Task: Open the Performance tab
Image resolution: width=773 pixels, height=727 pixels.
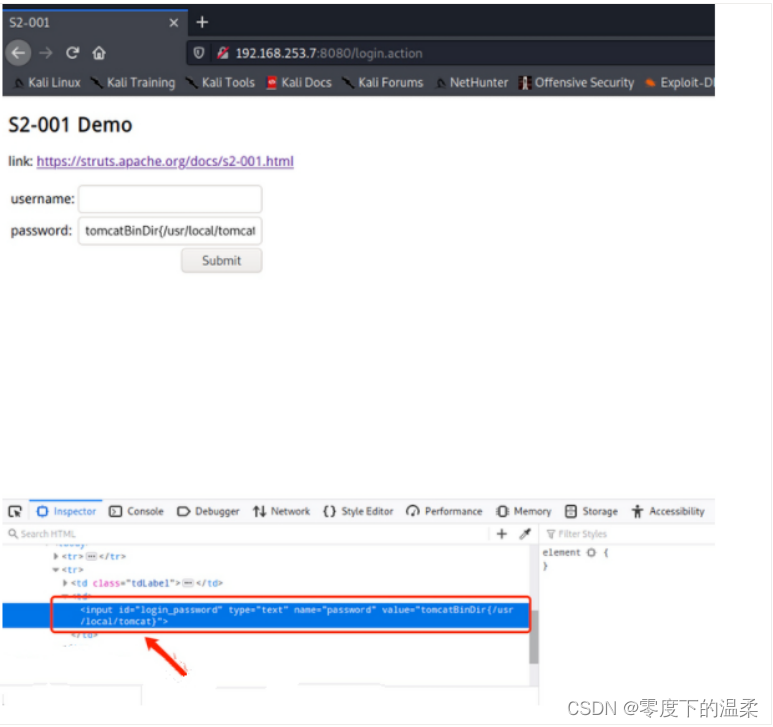Action: pyautogui.click(x=444, y=512)
